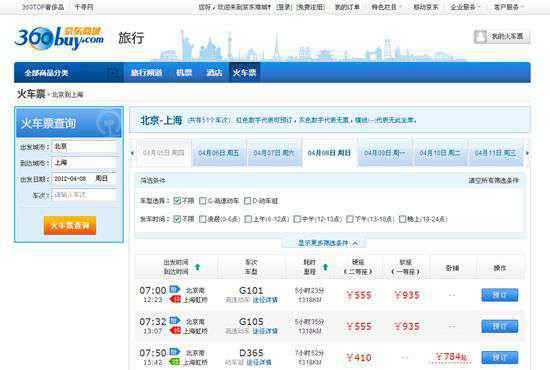Click into 出发城市 field showing 北京
Screen dimensions: 550x370
tap(85, 147)
